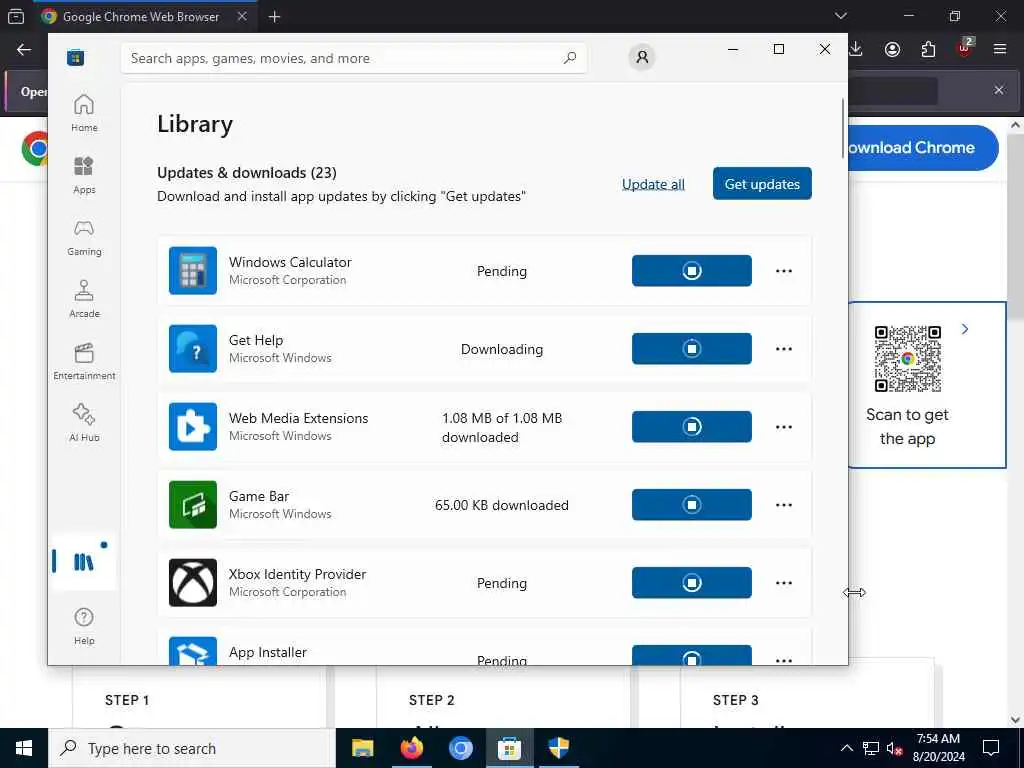The height and width of the screenshot is (768, 1024).
Task: Click the Windows Calculator name text
Action: [290, 262]
